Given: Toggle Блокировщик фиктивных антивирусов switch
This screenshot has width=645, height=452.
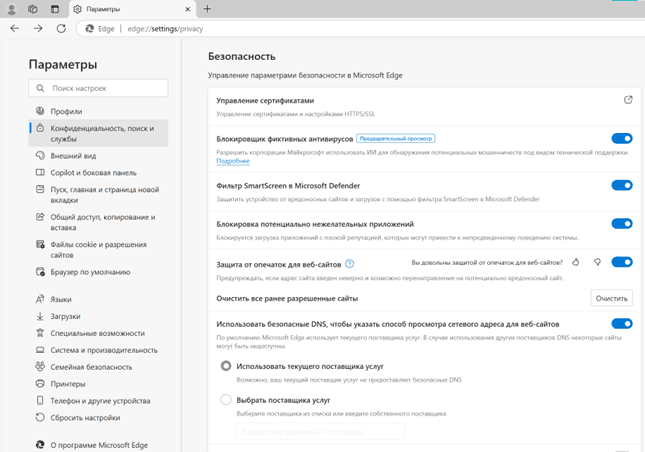Looking at the screenshot, I should tap(621, 139).
